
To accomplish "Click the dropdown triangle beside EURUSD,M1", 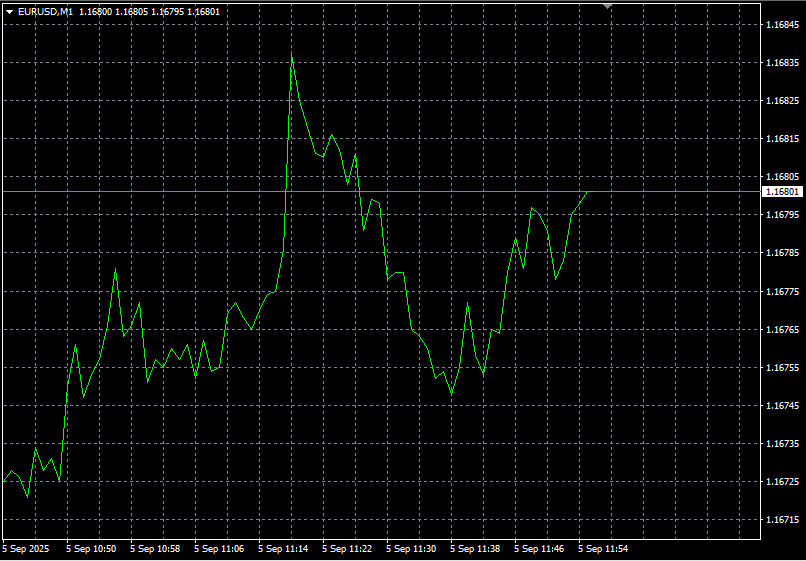I will pyautogui.click(x=9, y=12).
